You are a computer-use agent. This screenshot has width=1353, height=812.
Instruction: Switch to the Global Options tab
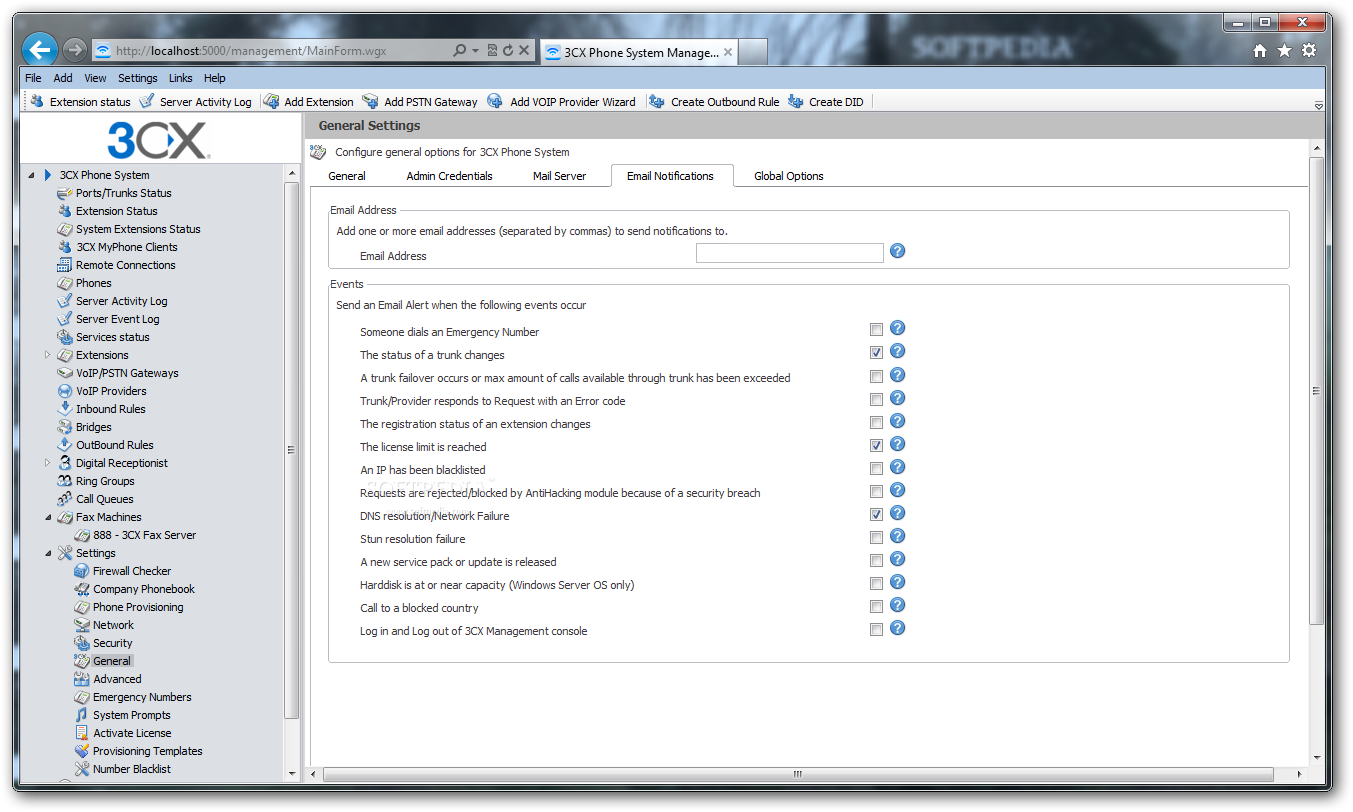(x=789, y=176)
